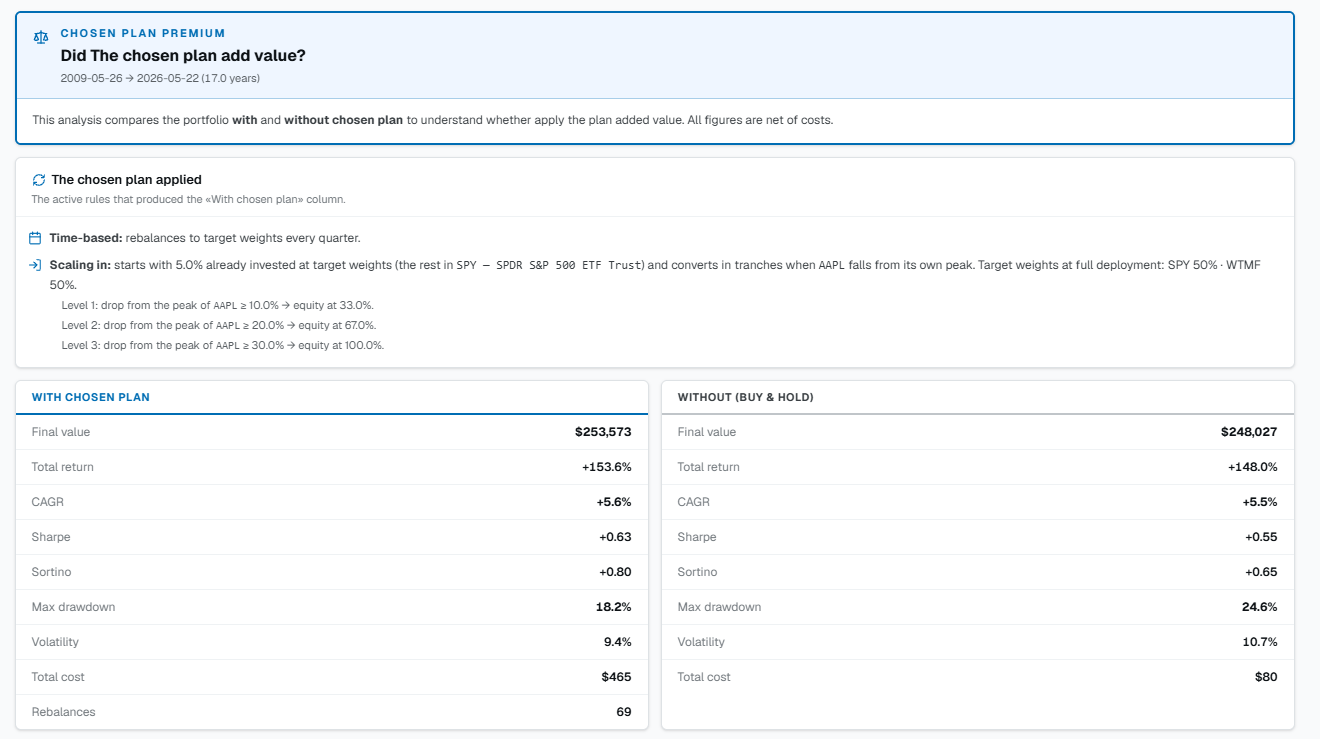
Task: Select the WITH CHOSEN PLAN panel header
Action: pos(331,397)
